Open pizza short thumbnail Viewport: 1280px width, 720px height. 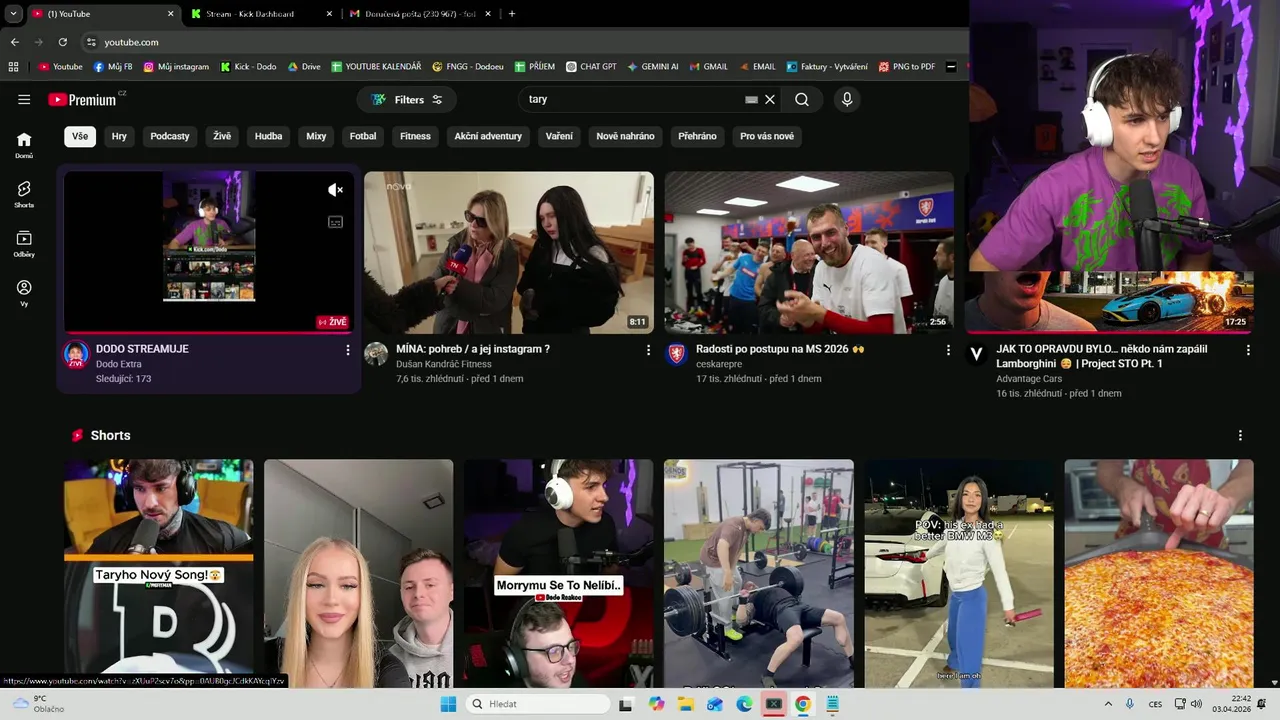click(x=1159, y=574)
